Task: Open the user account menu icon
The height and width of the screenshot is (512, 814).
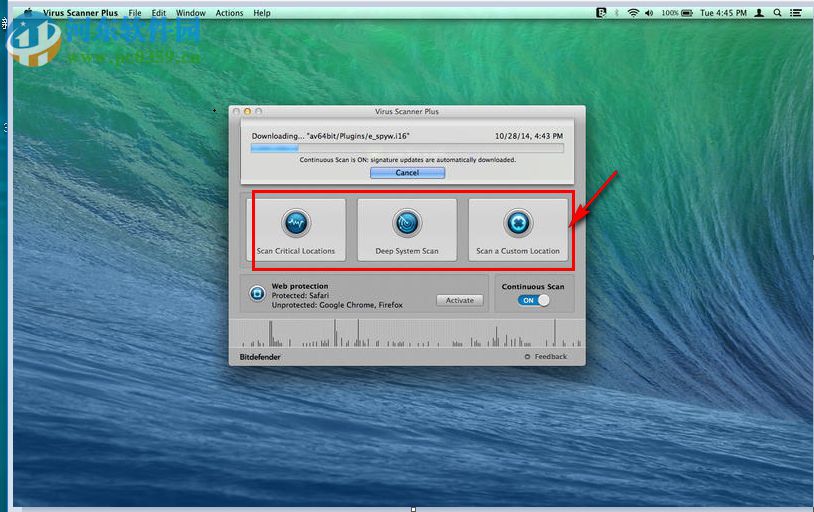Action: click(759, 12)
